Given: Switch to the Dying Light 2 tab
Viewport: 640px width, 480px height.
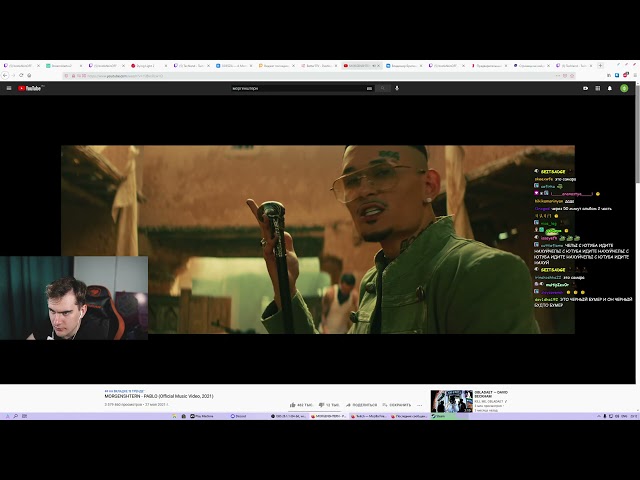Looking at the screenshot, I should (147, 65).
